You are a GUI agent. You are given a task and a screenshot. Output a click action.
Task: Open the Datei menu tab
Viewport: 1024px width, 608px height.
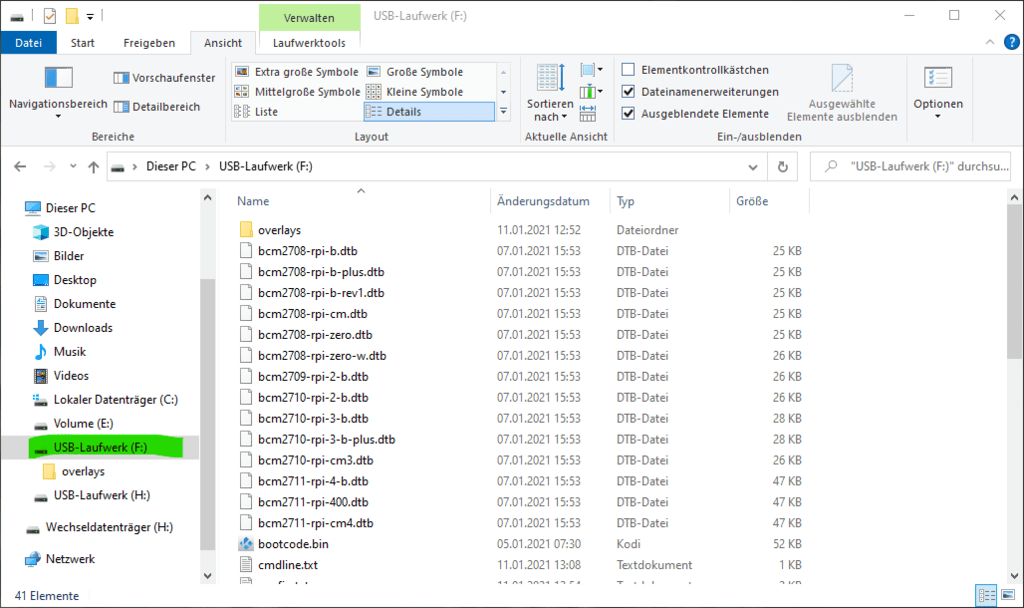[x=28, y=43]
